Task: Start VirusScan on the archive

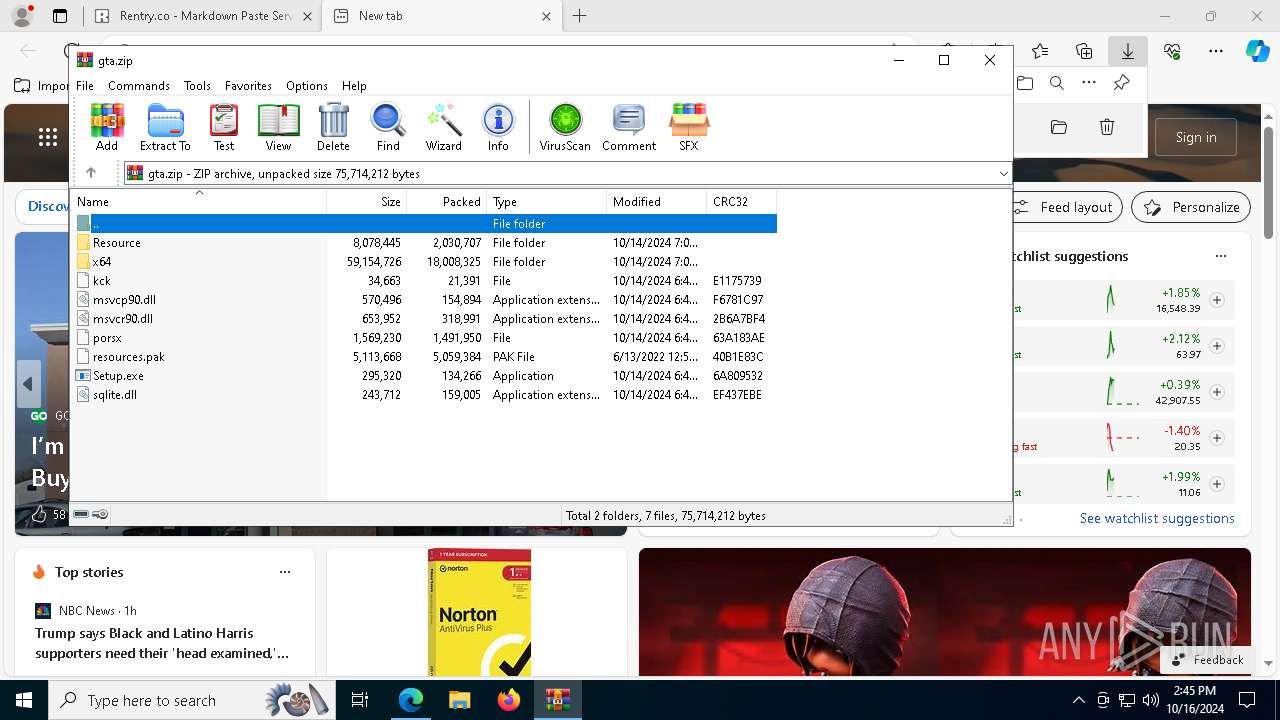Action: click(x=565, y=127)
